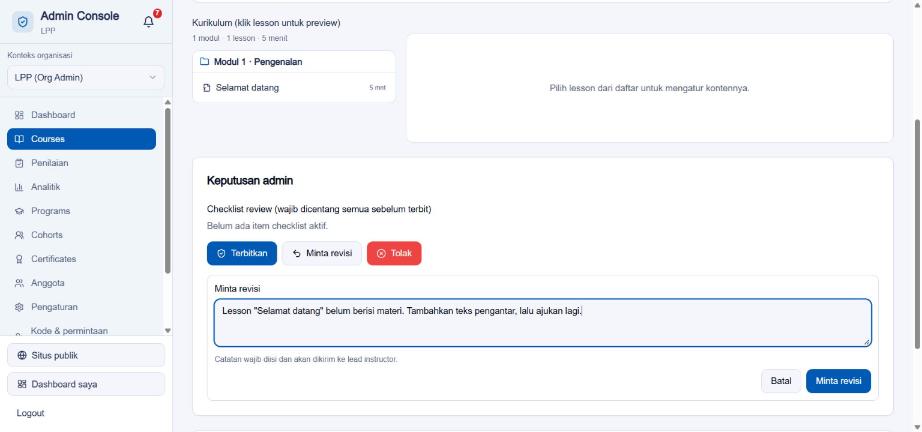
Task: Navigate to Programs in the sidebar
Action: [x=81, y=211]
